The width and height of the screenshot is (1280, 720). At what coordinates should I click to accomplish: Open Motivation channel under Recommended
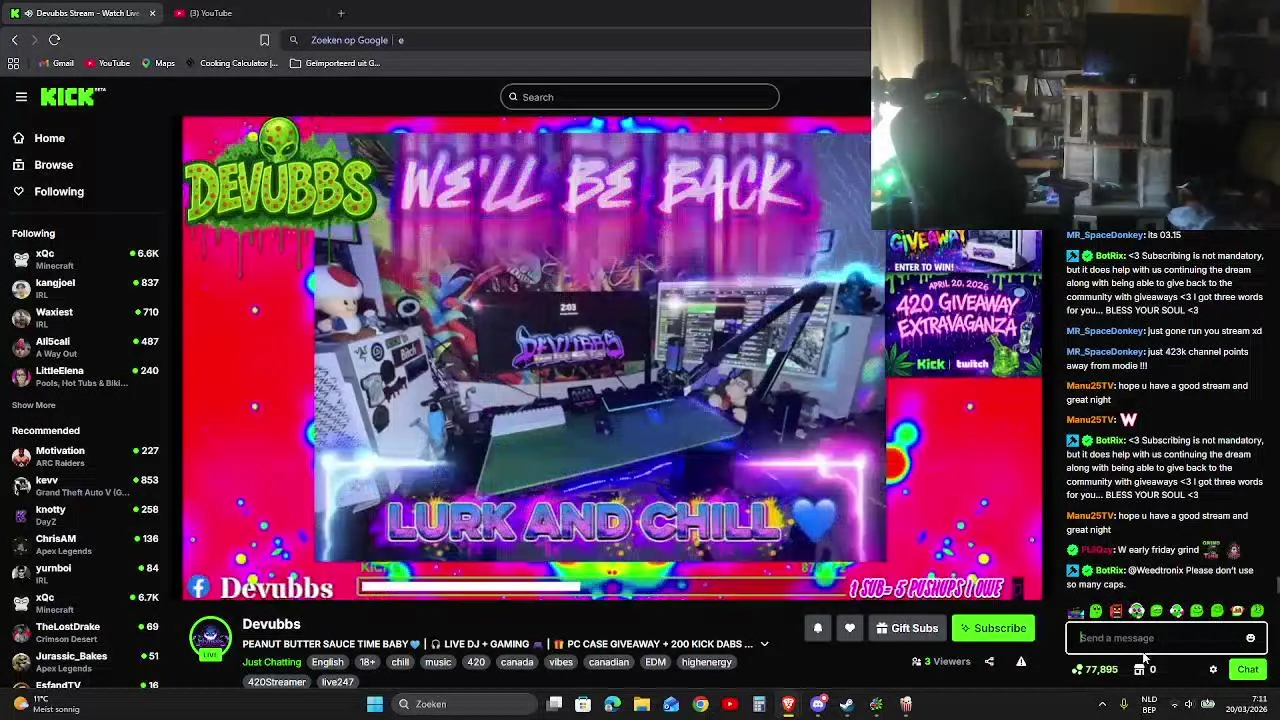85,456
